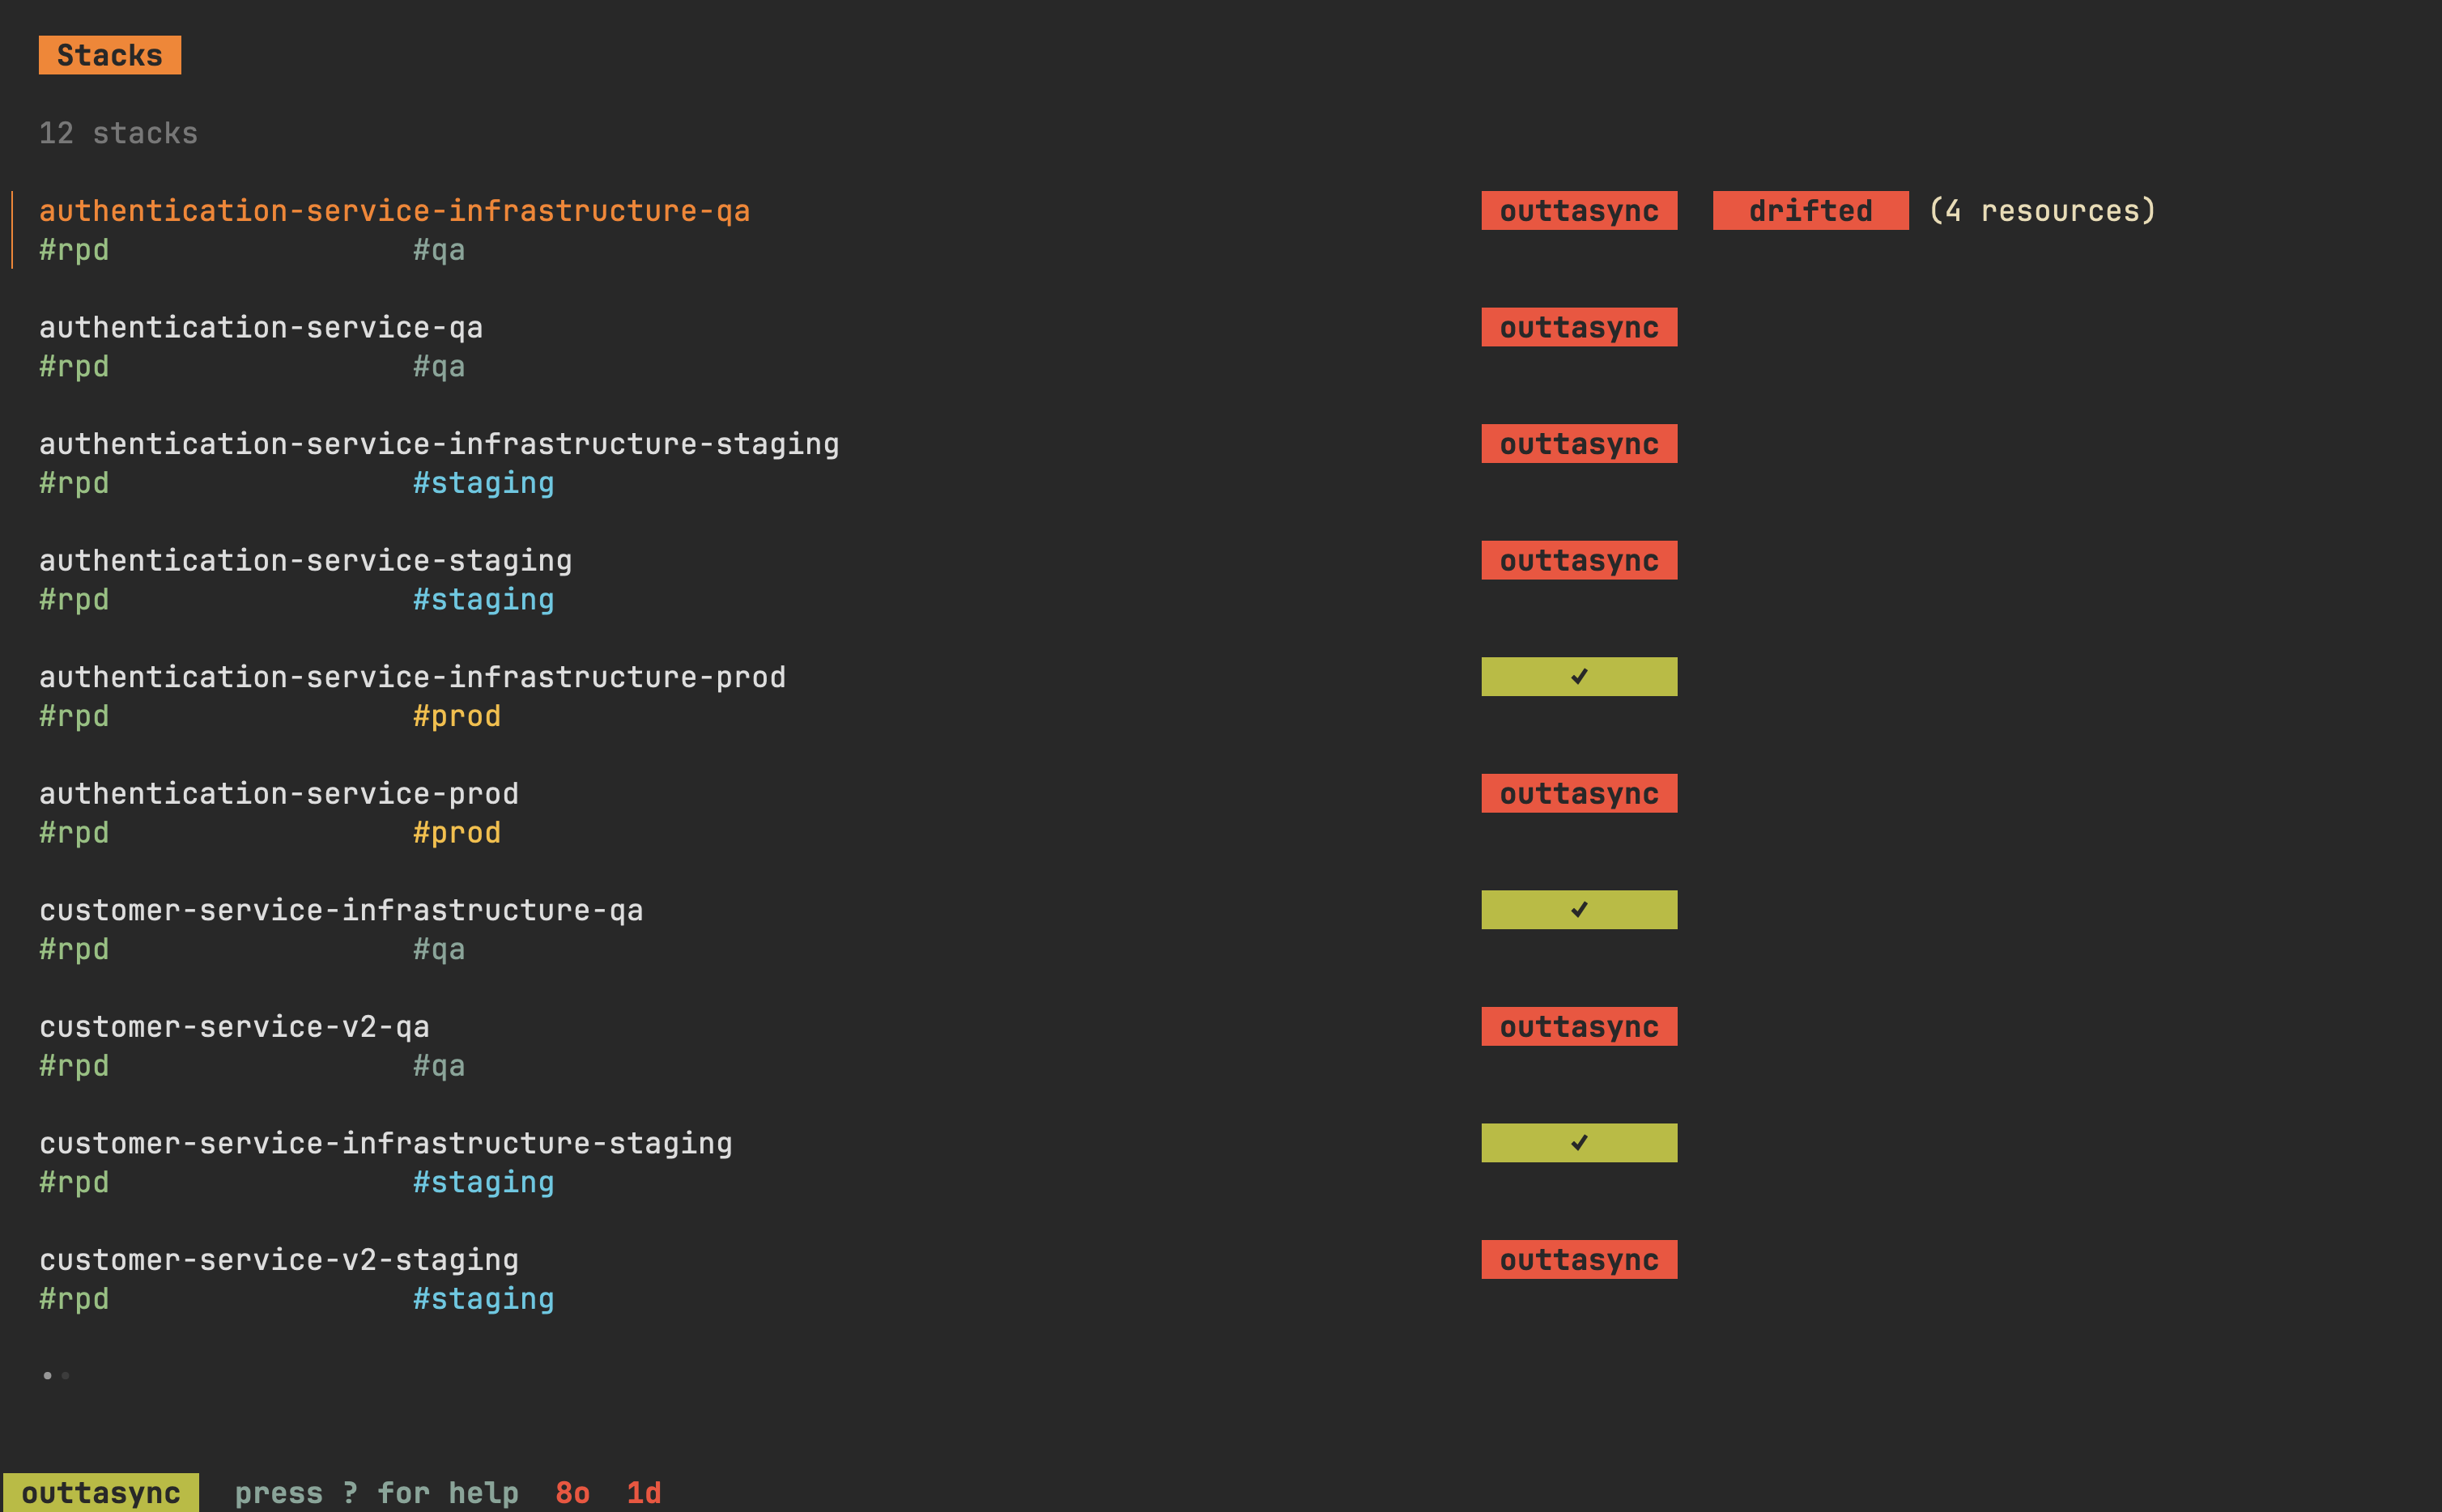Click outtasync badge next to authentication-service-prod
Viewport: 2442px width, 1512px height.
point(1578,794)
